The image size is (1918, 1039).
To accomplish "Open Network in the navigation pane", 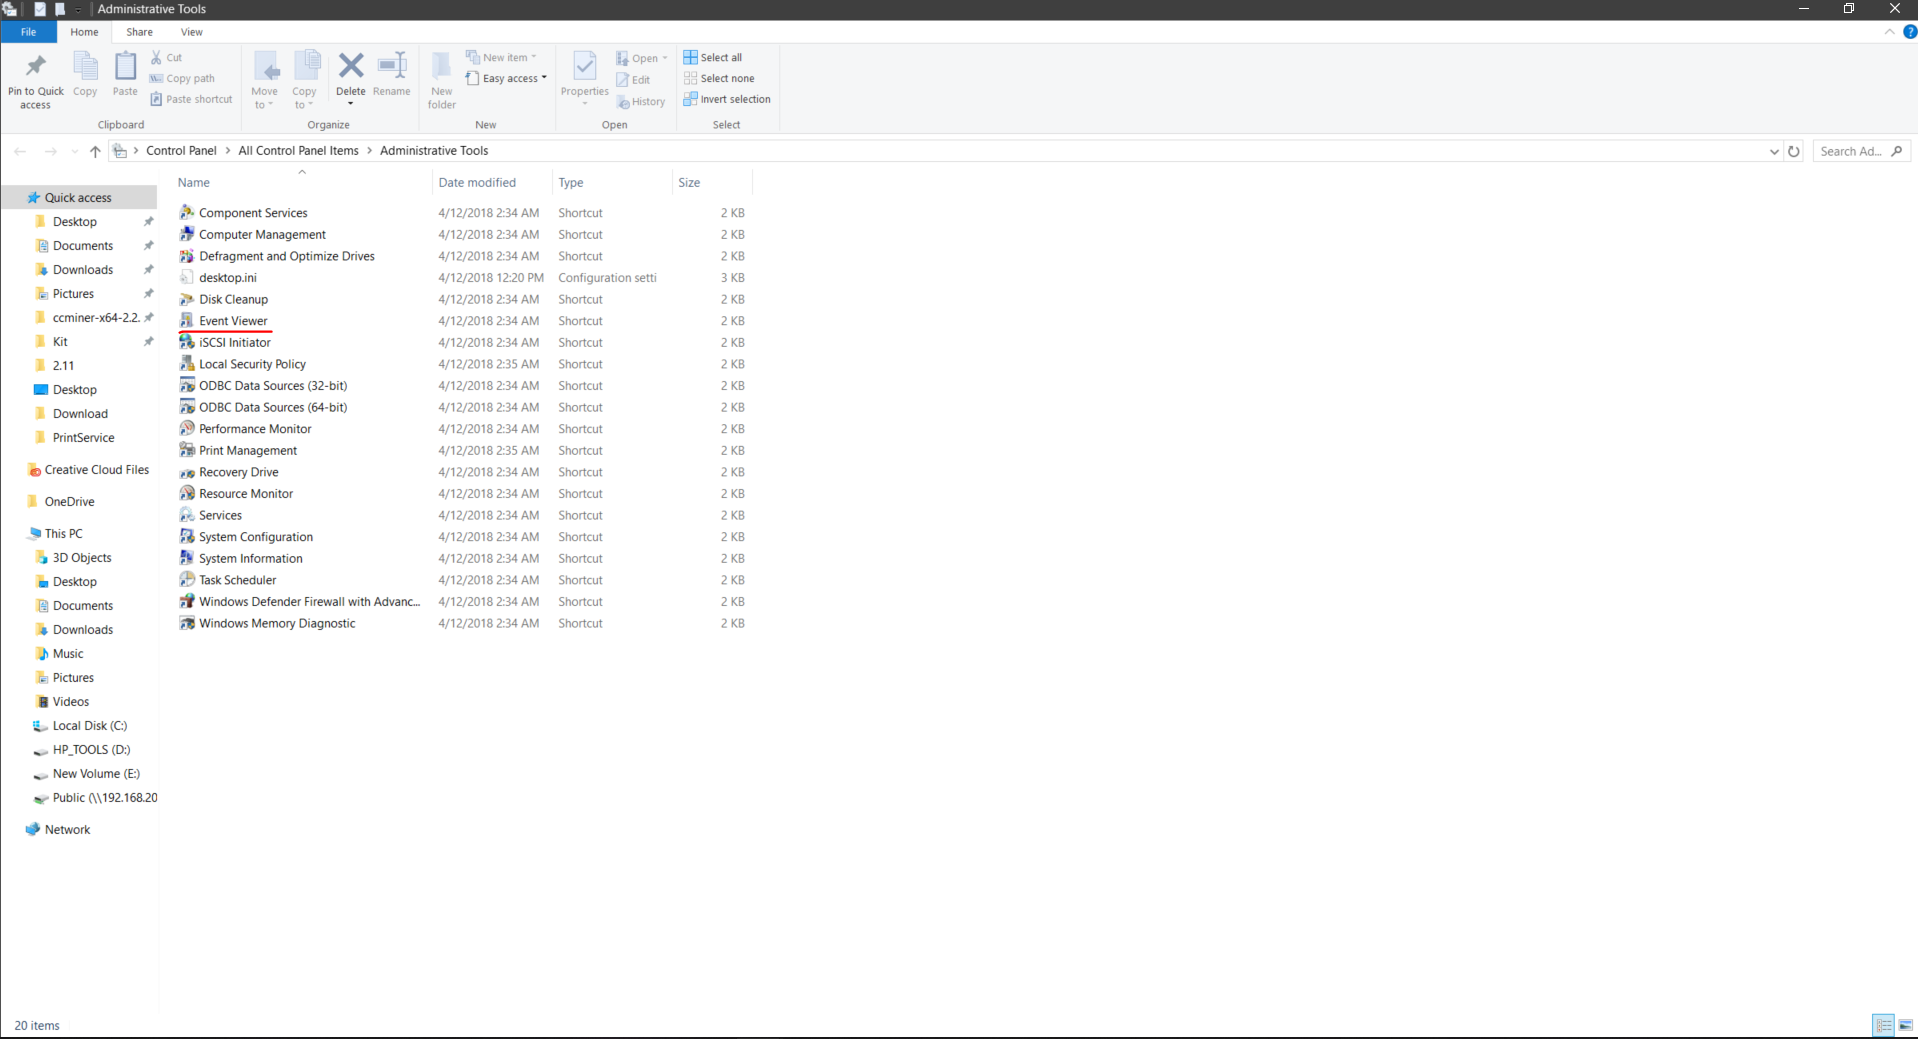I will pyautogui.click(x=67, y=830).
